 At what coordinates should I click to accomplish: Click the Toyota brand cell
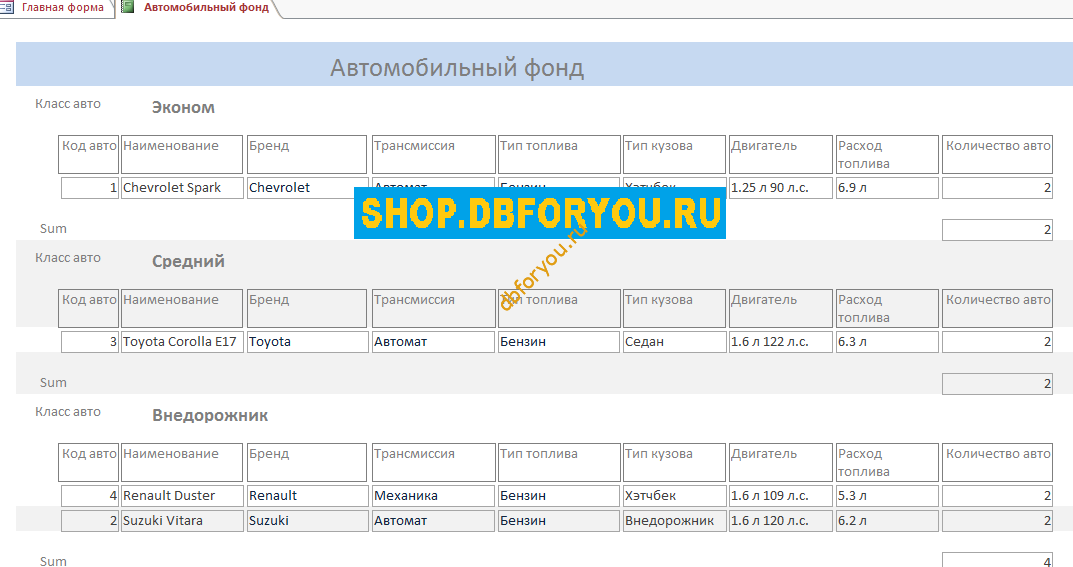(308, 342)
